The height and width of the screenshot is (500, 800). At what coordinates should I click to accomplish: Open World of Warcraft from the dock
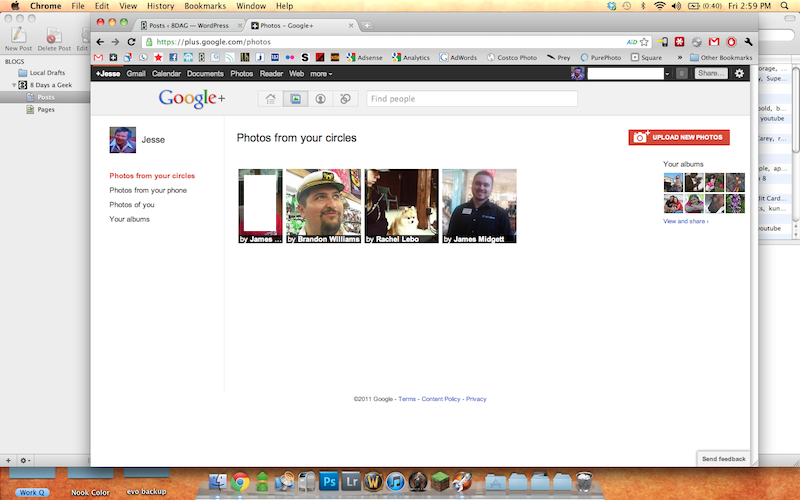click(373, 481)
